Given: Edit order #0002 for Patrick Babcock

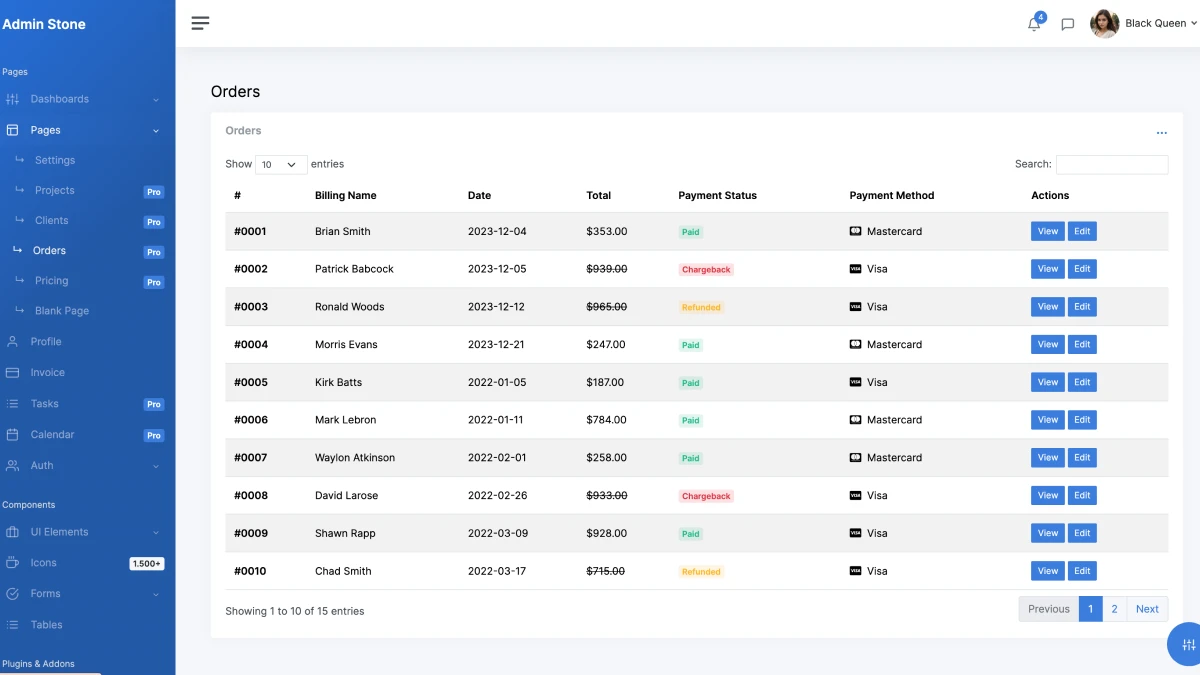Looking at the screenshot, I should pyautogui.click(x=1082, y=269).
